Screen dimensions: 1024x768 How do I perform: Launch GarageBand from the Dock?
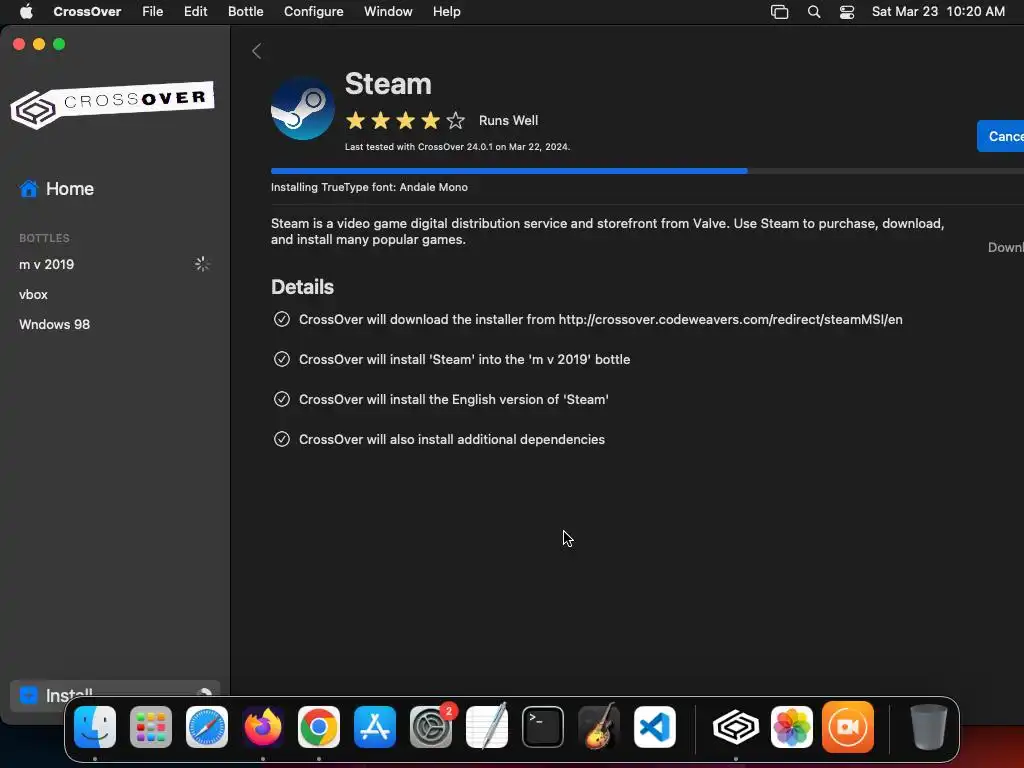599,726
